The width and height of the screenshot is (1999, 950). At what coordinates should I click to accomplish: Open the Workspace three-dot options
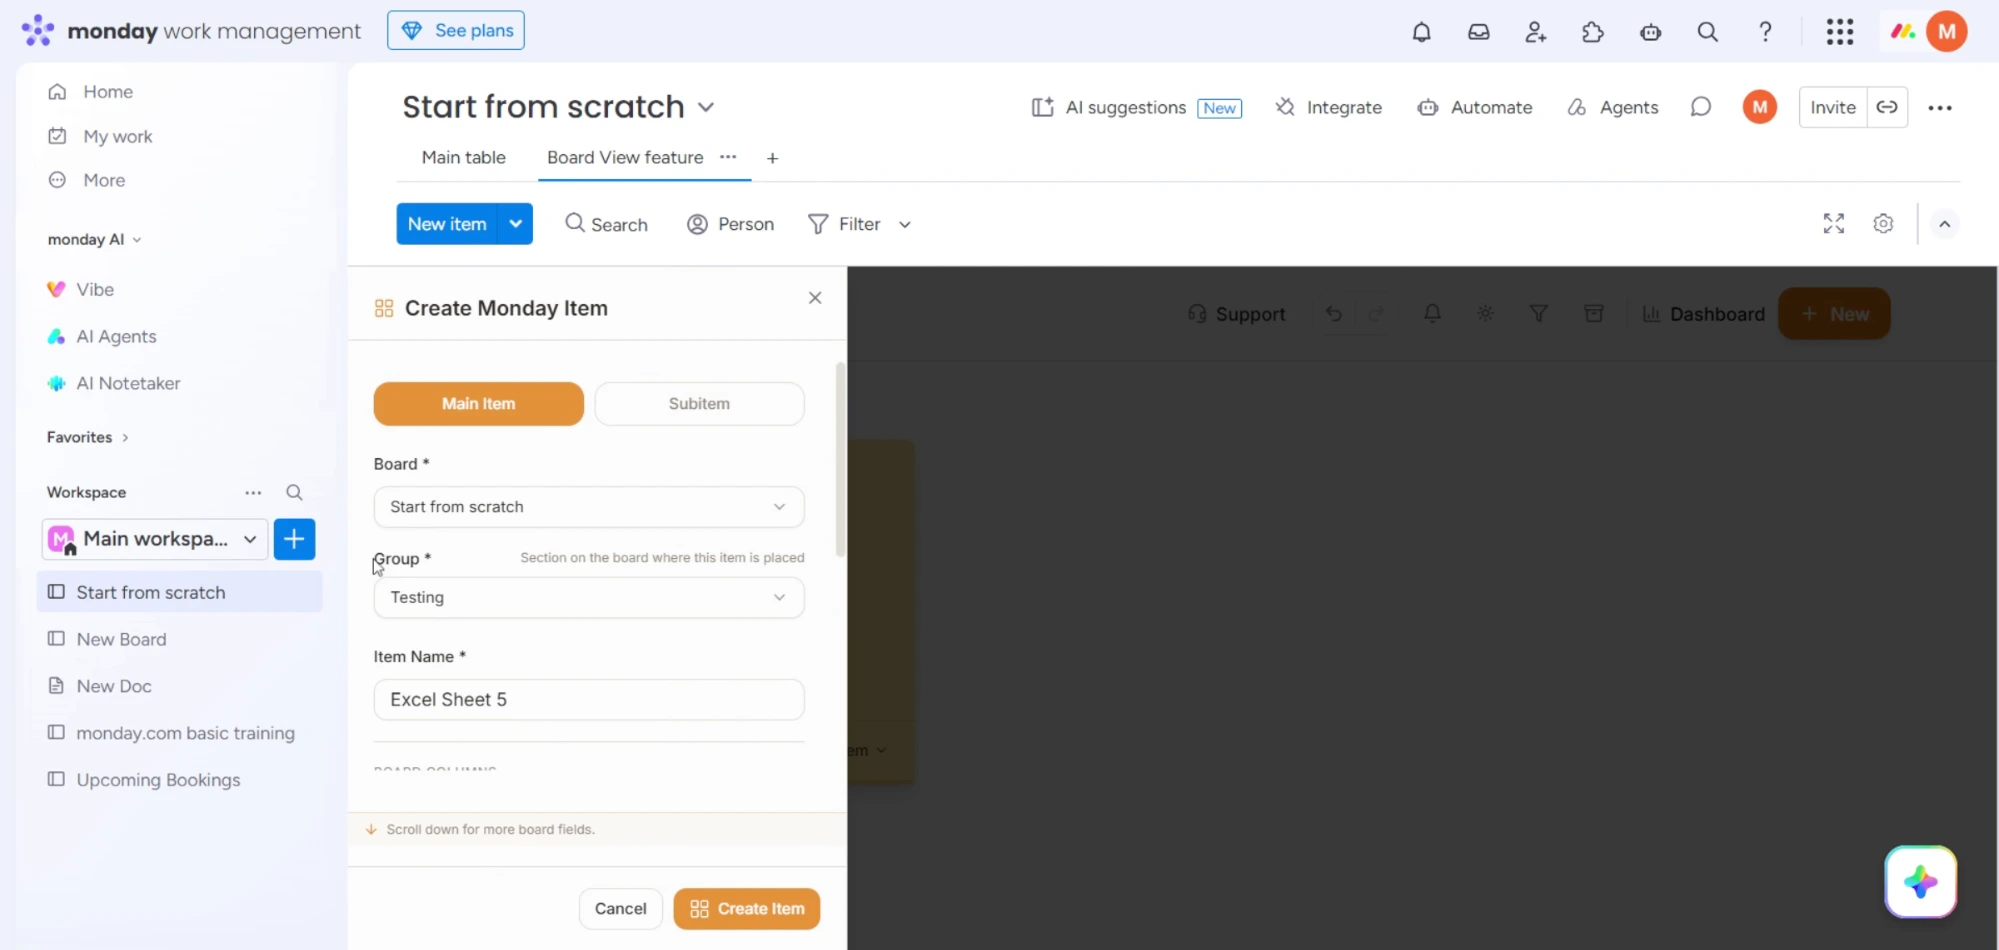tap(253, 492)
